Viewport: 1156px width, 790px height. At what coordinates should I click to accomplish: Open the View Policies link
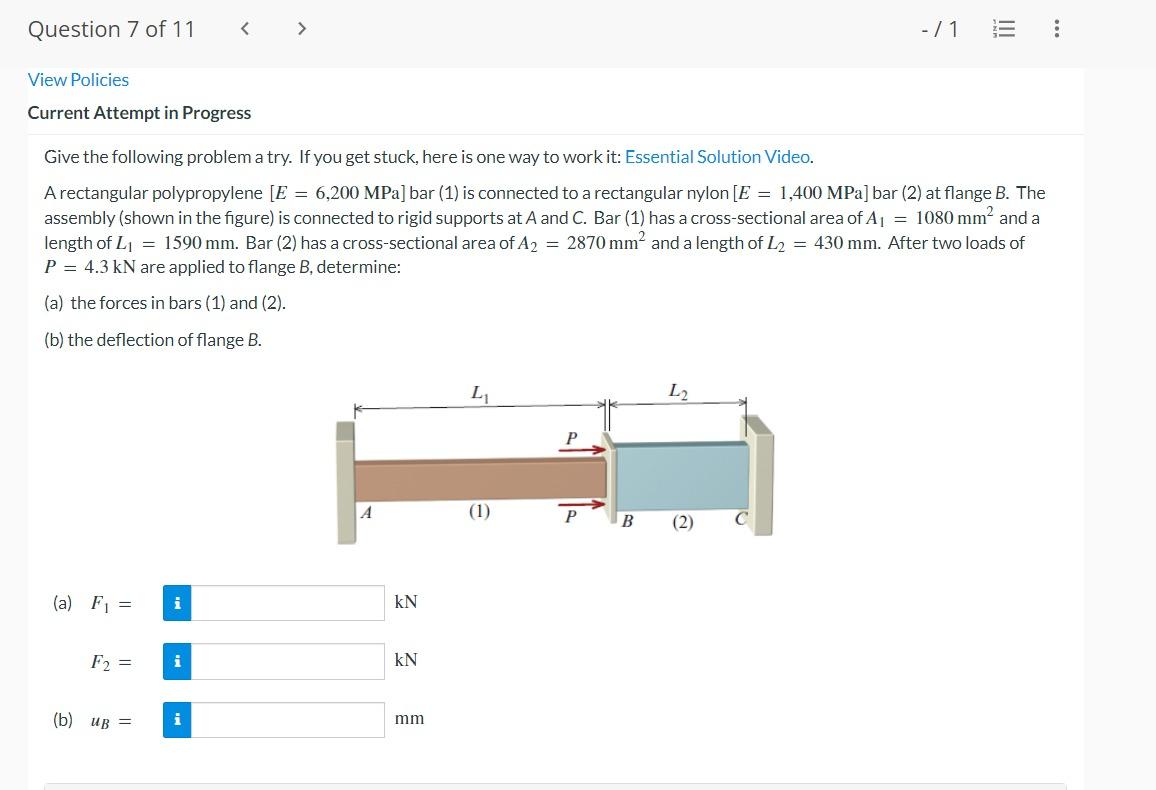[x=78, y=80]
